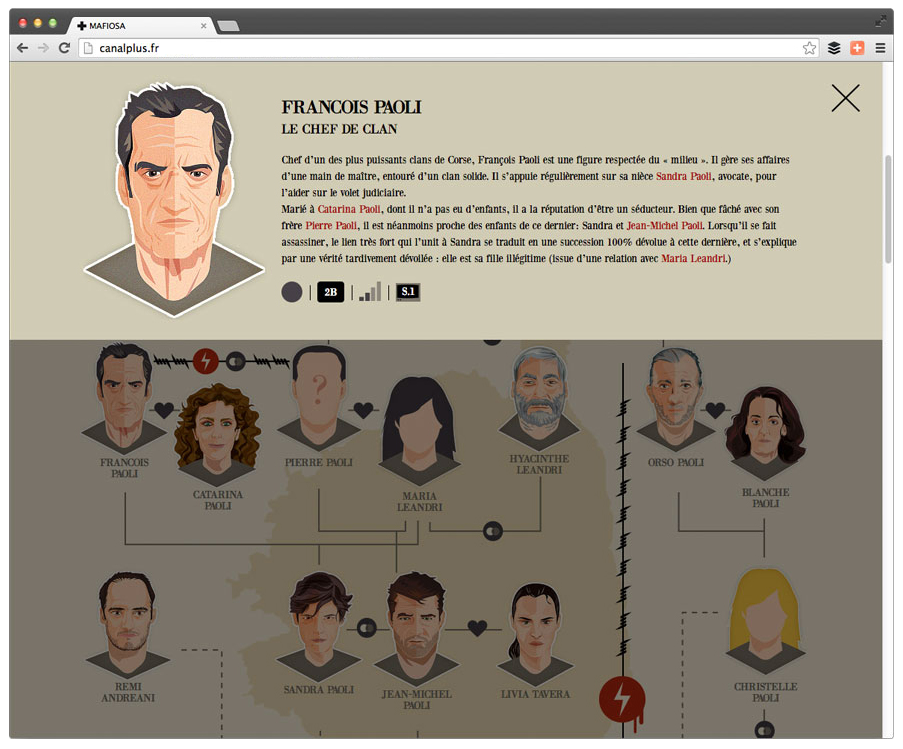The image size is (903, 749).
Task: Click the link-rings icon beside the small red lightning
Action: coord(236,362)
